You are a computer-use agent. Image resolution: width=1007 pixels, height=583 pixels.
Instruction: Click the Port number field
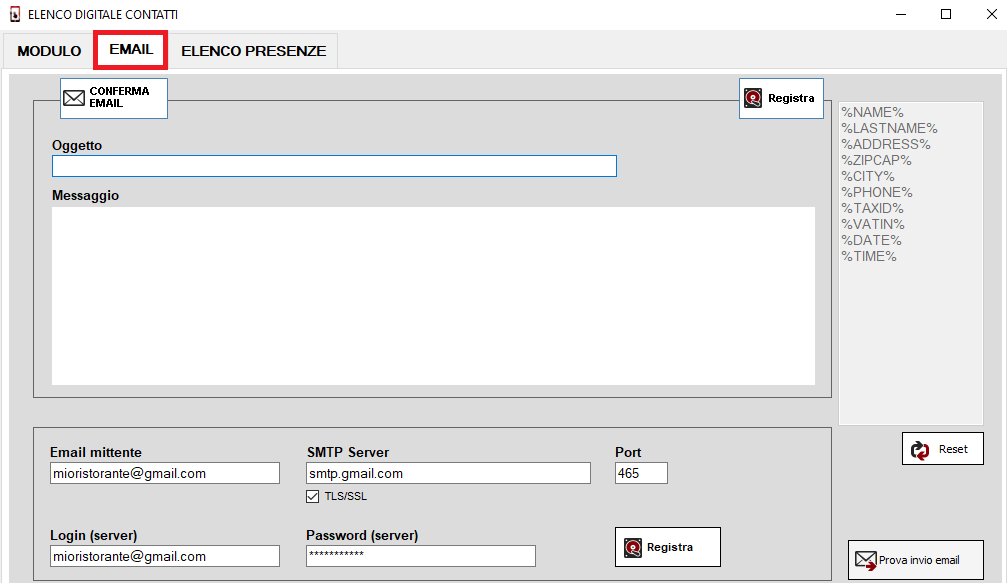pos(641,473)
